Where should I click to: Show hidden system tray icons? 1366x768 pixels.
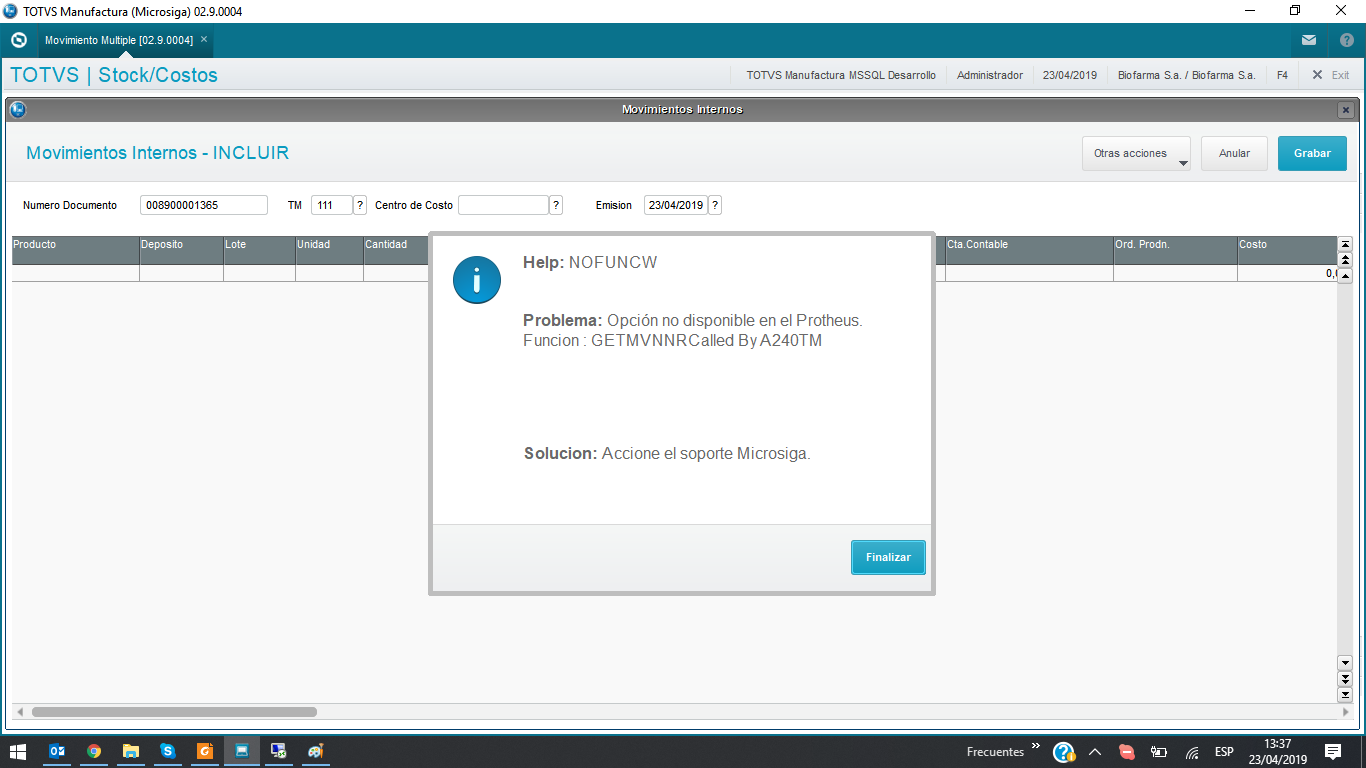coord(1095,752)
